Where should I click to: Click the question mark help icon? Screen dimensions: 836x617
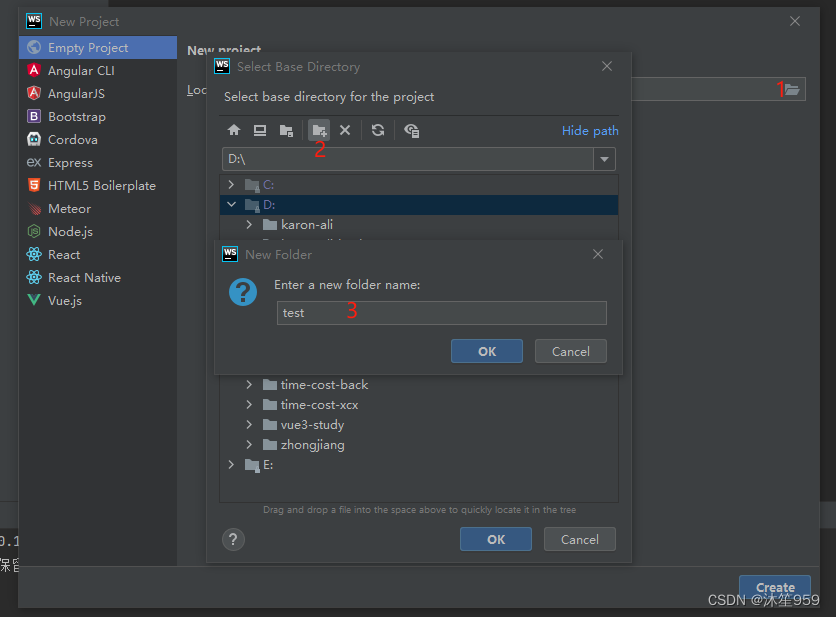pyautogui.click(x=233, y=539)
